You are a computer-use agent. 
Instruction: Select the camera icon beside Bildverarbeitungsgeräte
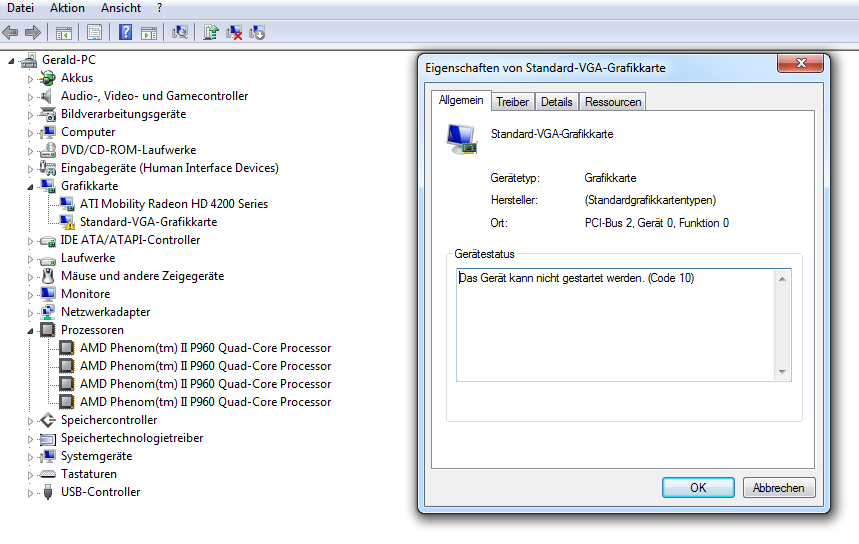pyautogui.click(x=48, y=114)
